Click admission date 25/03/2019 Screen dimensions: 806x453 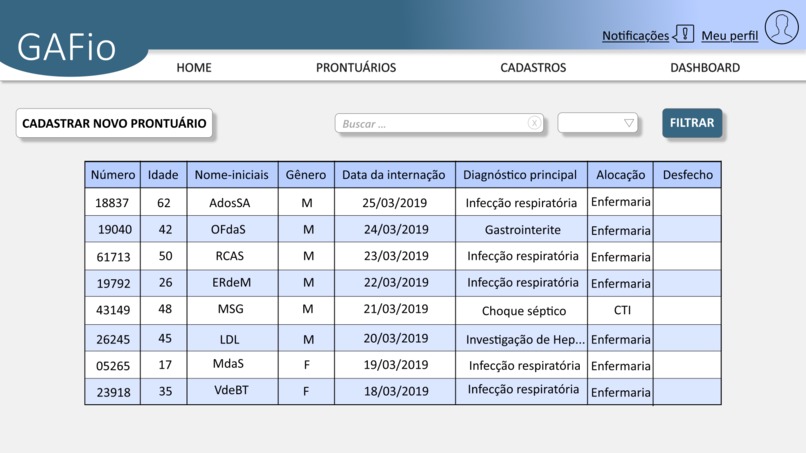coord(394,203)
